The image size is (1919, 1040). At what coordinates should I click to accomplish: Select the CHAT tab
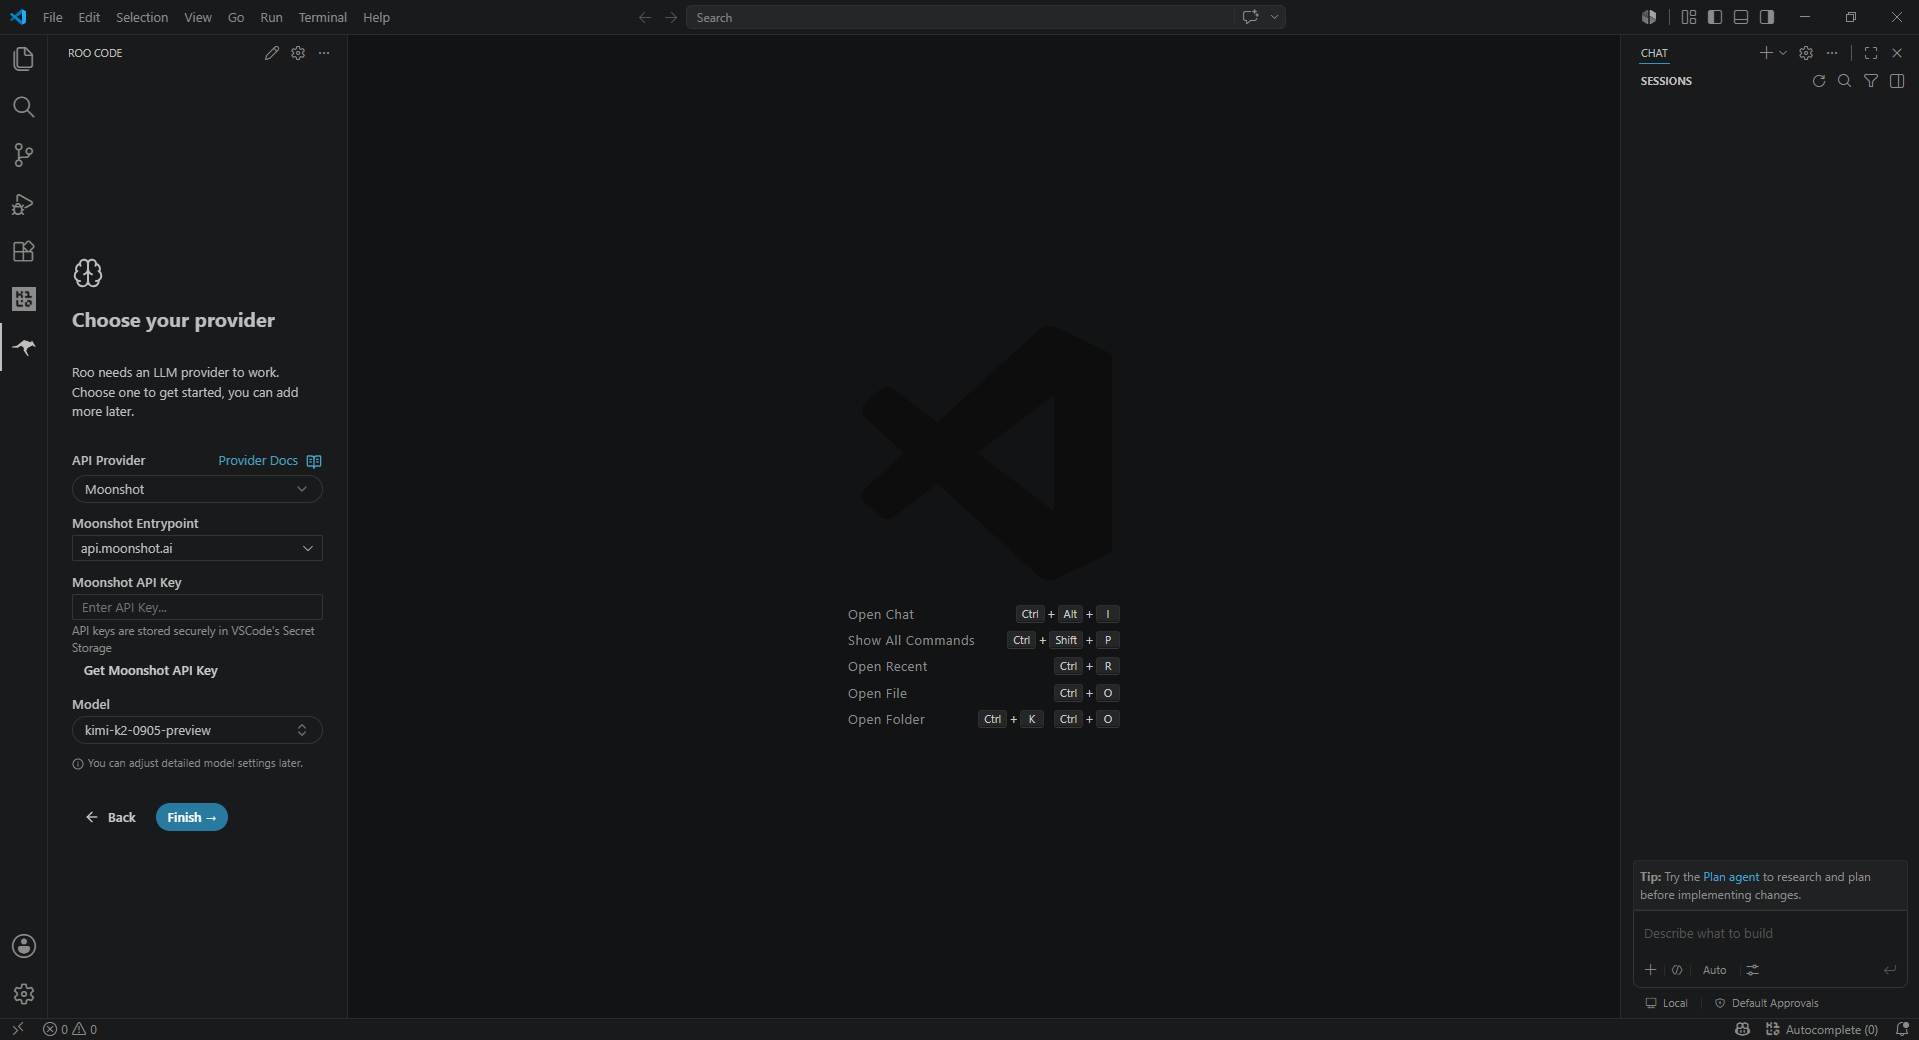[1654, 53]
